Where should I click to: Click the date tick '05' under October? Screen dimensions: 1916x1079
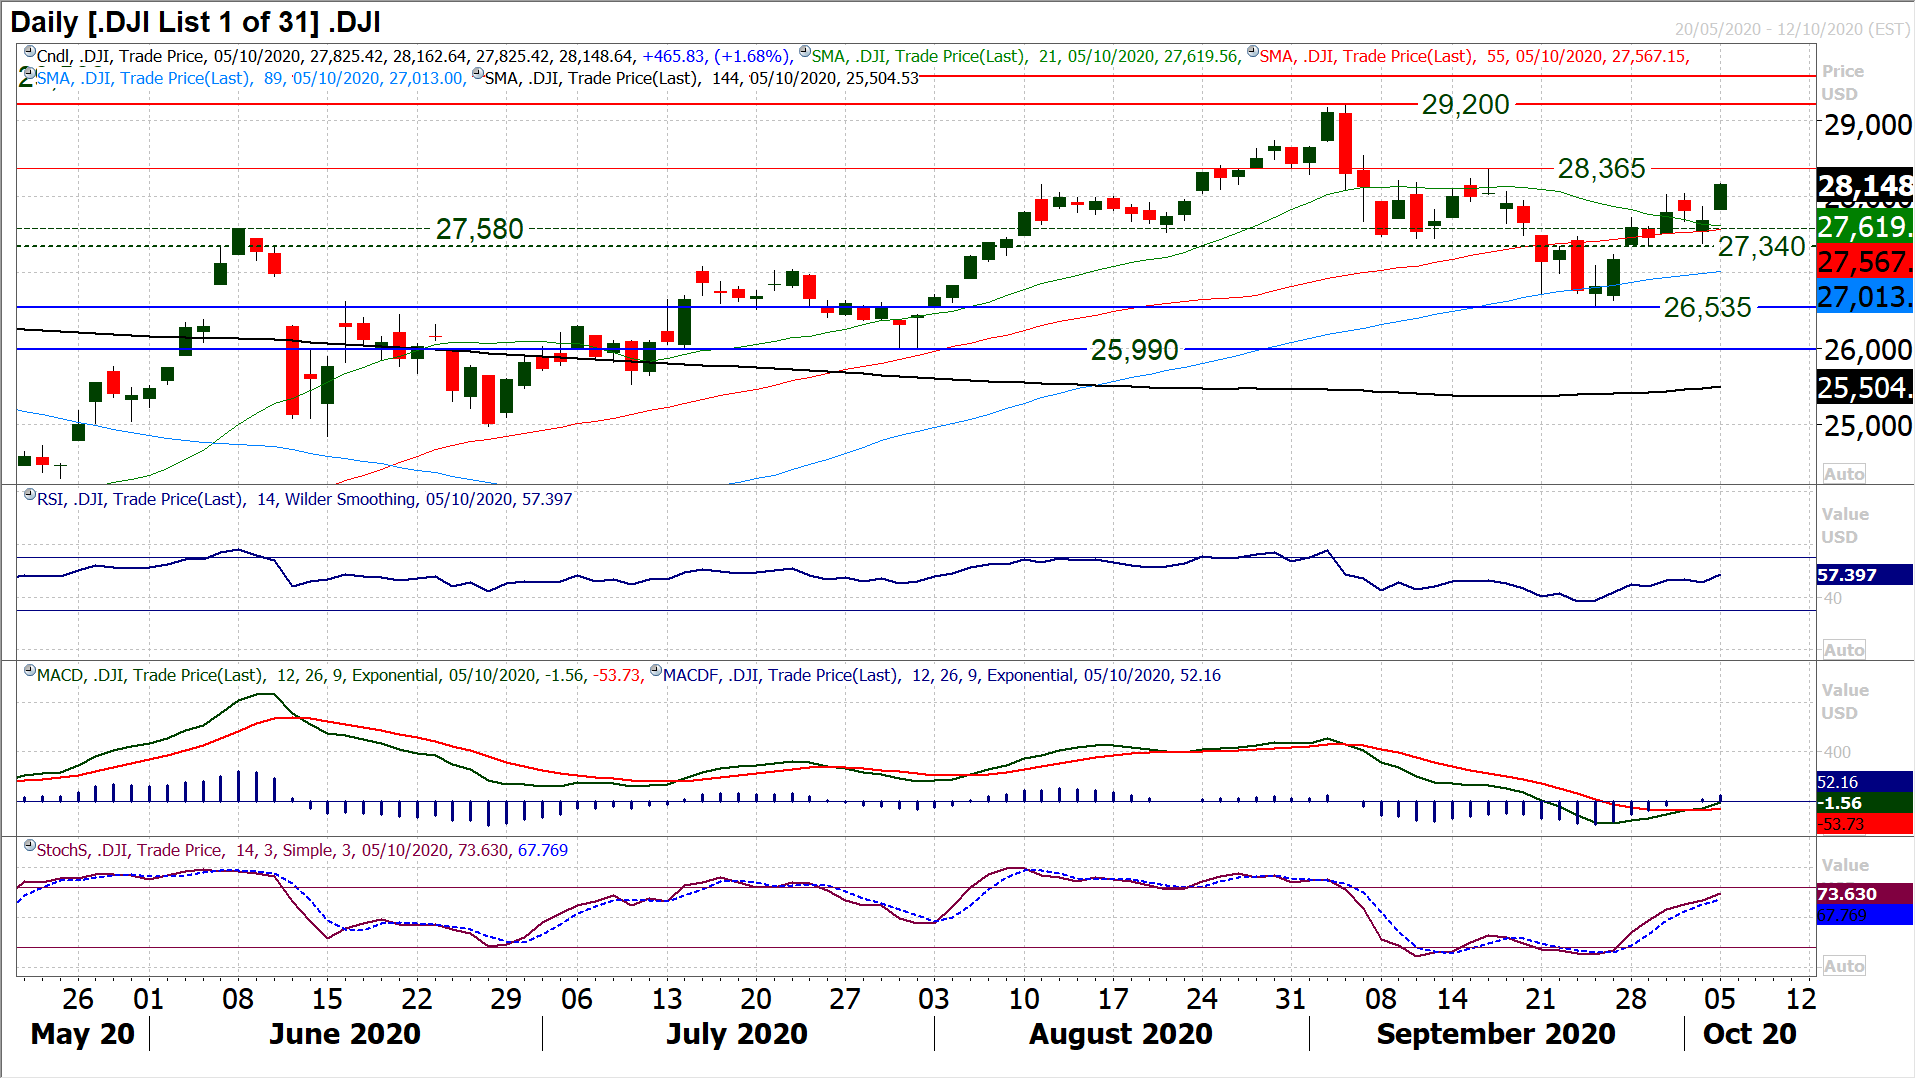tap(1720, 999)
